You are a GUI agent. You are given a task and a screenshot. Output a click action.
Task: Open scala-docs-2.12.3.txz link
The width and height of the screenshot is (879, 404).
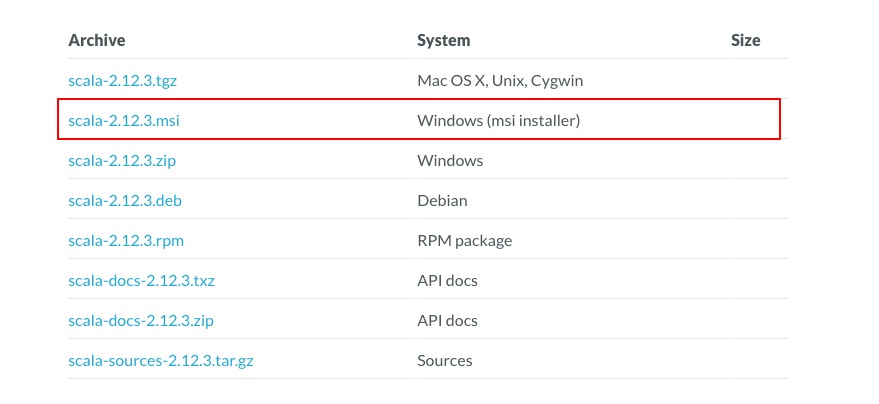click(x=141, y=281)
